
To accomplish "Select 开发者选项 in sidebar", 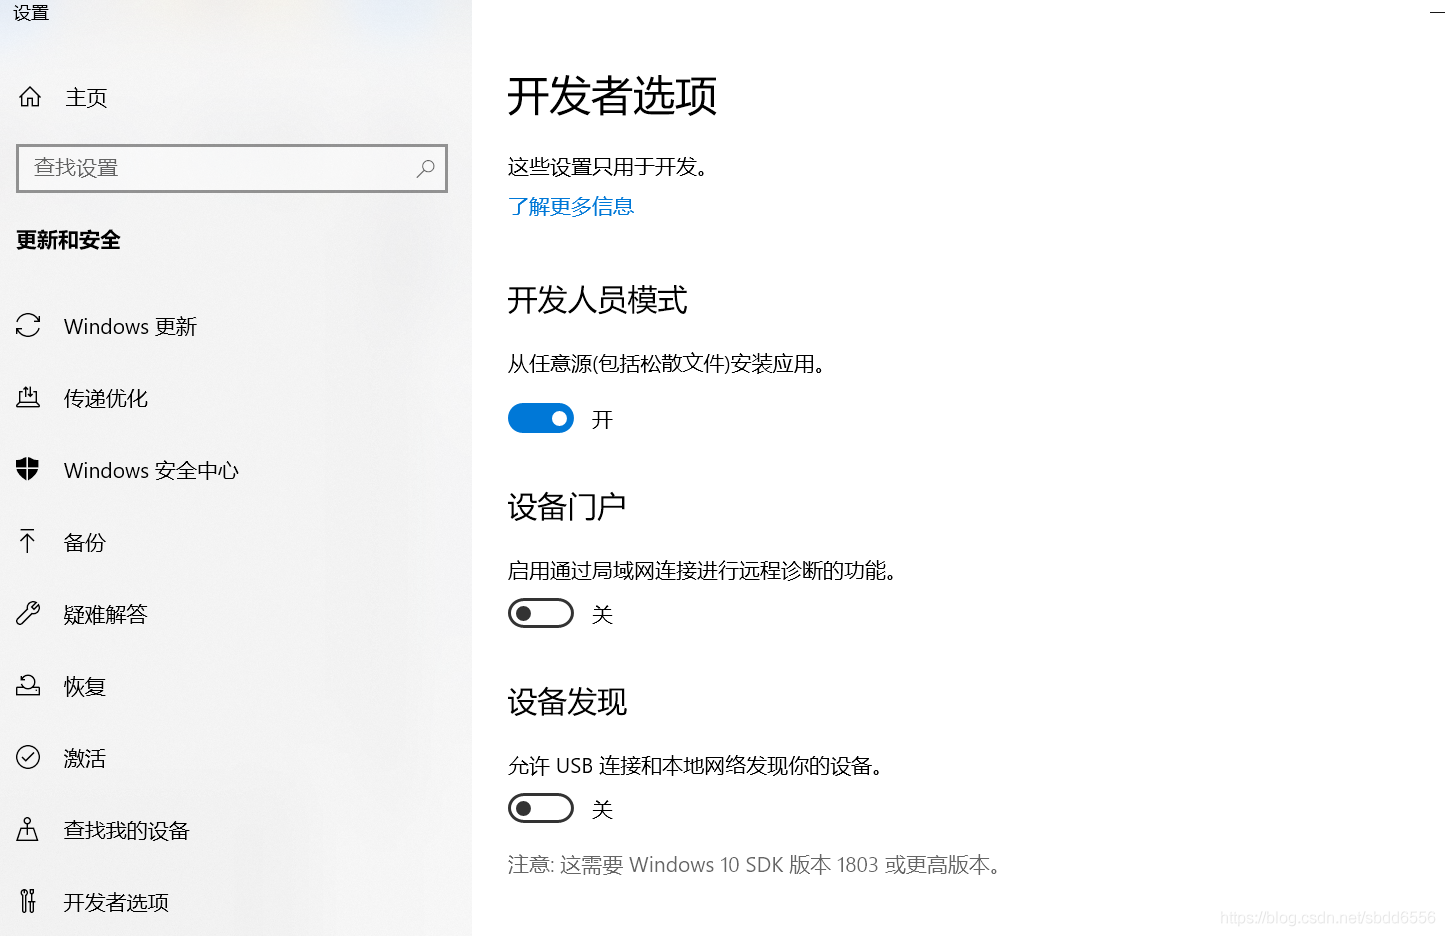I will 116,902.
